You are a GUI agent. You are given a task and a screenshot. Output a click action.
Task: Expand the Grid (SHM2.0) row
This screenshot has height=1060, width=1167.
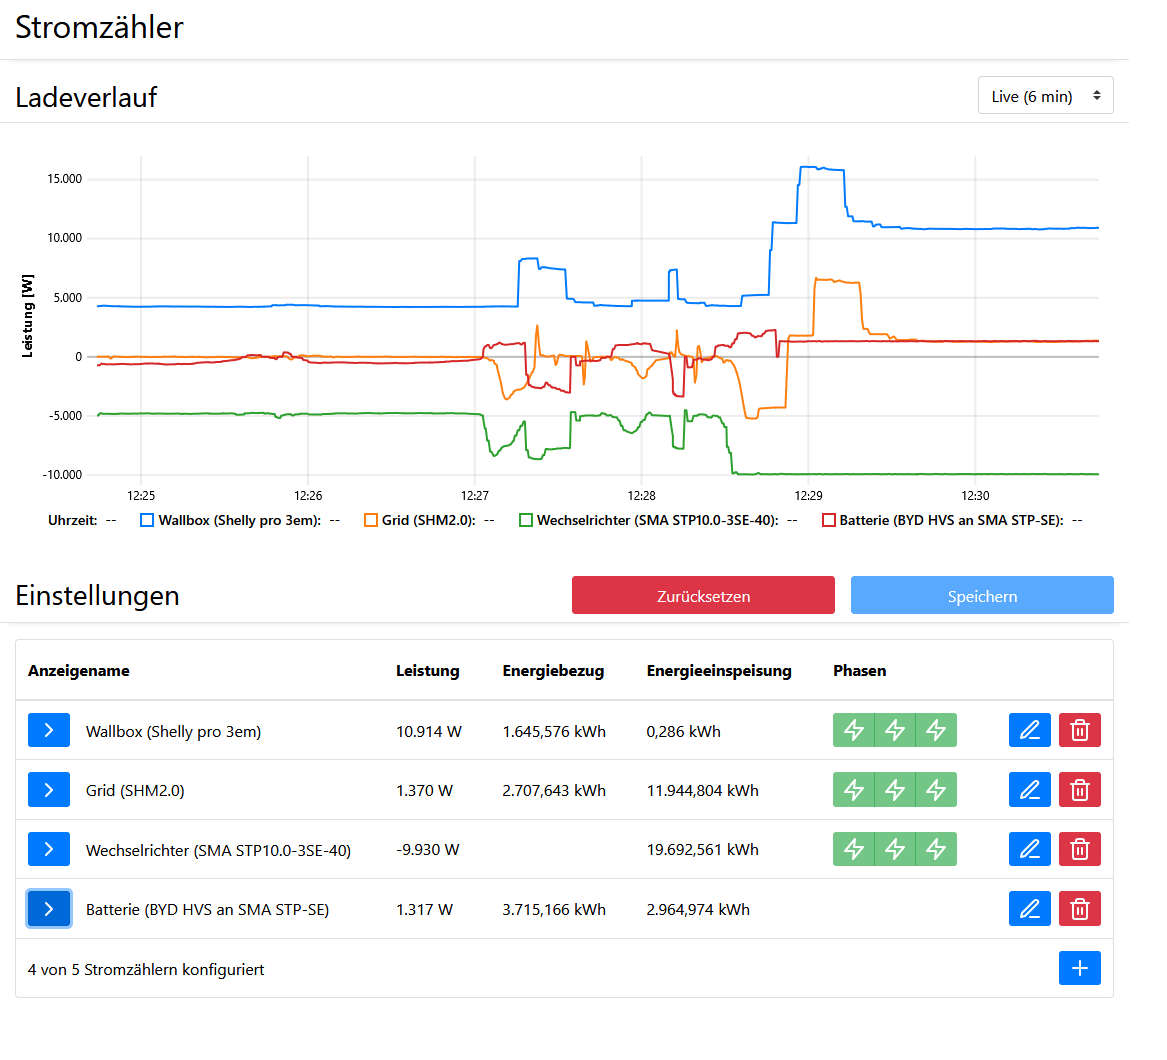(x=49, y=790)
